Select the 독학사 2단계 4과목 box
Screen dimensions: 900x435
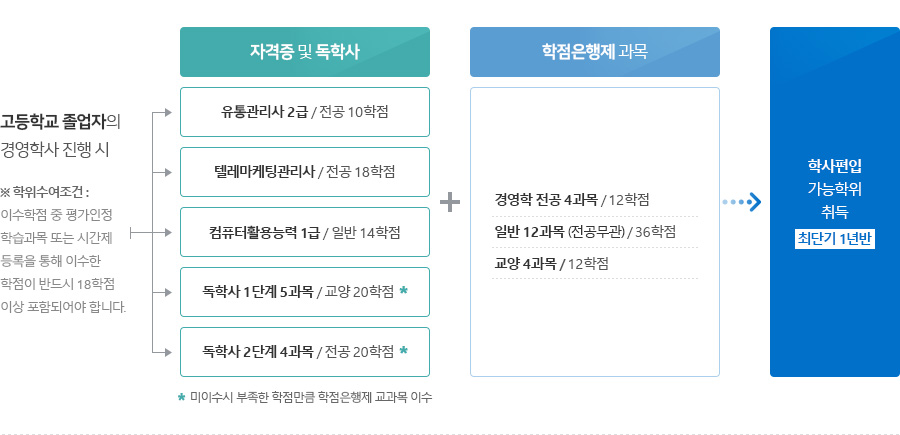[304, 352]
